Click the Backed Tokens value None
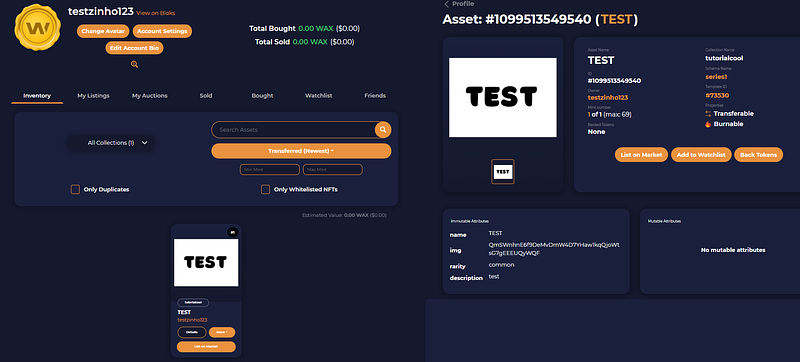Viewport: 800px width, 362px height. tap(596, 132)
